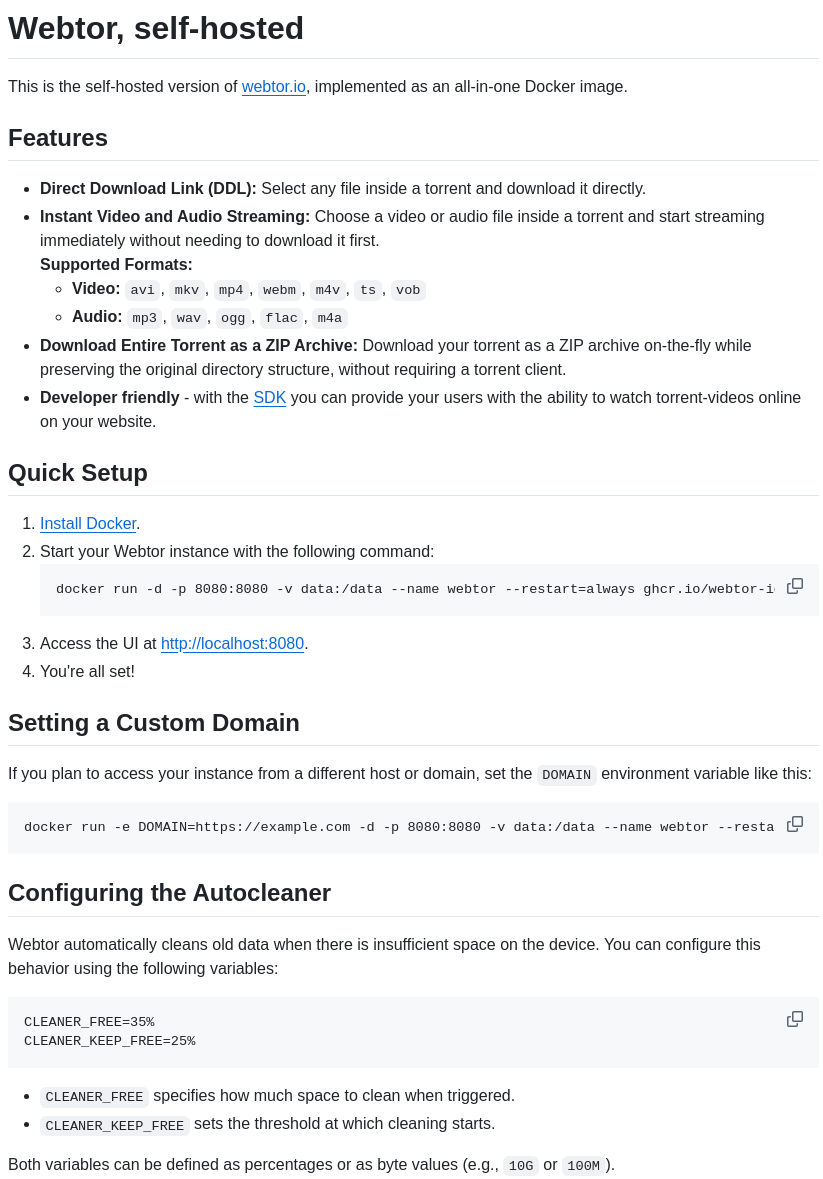Select the mp4 supported format badge
This screenshot has width=823, height=1179.
(x=231, y=290)
